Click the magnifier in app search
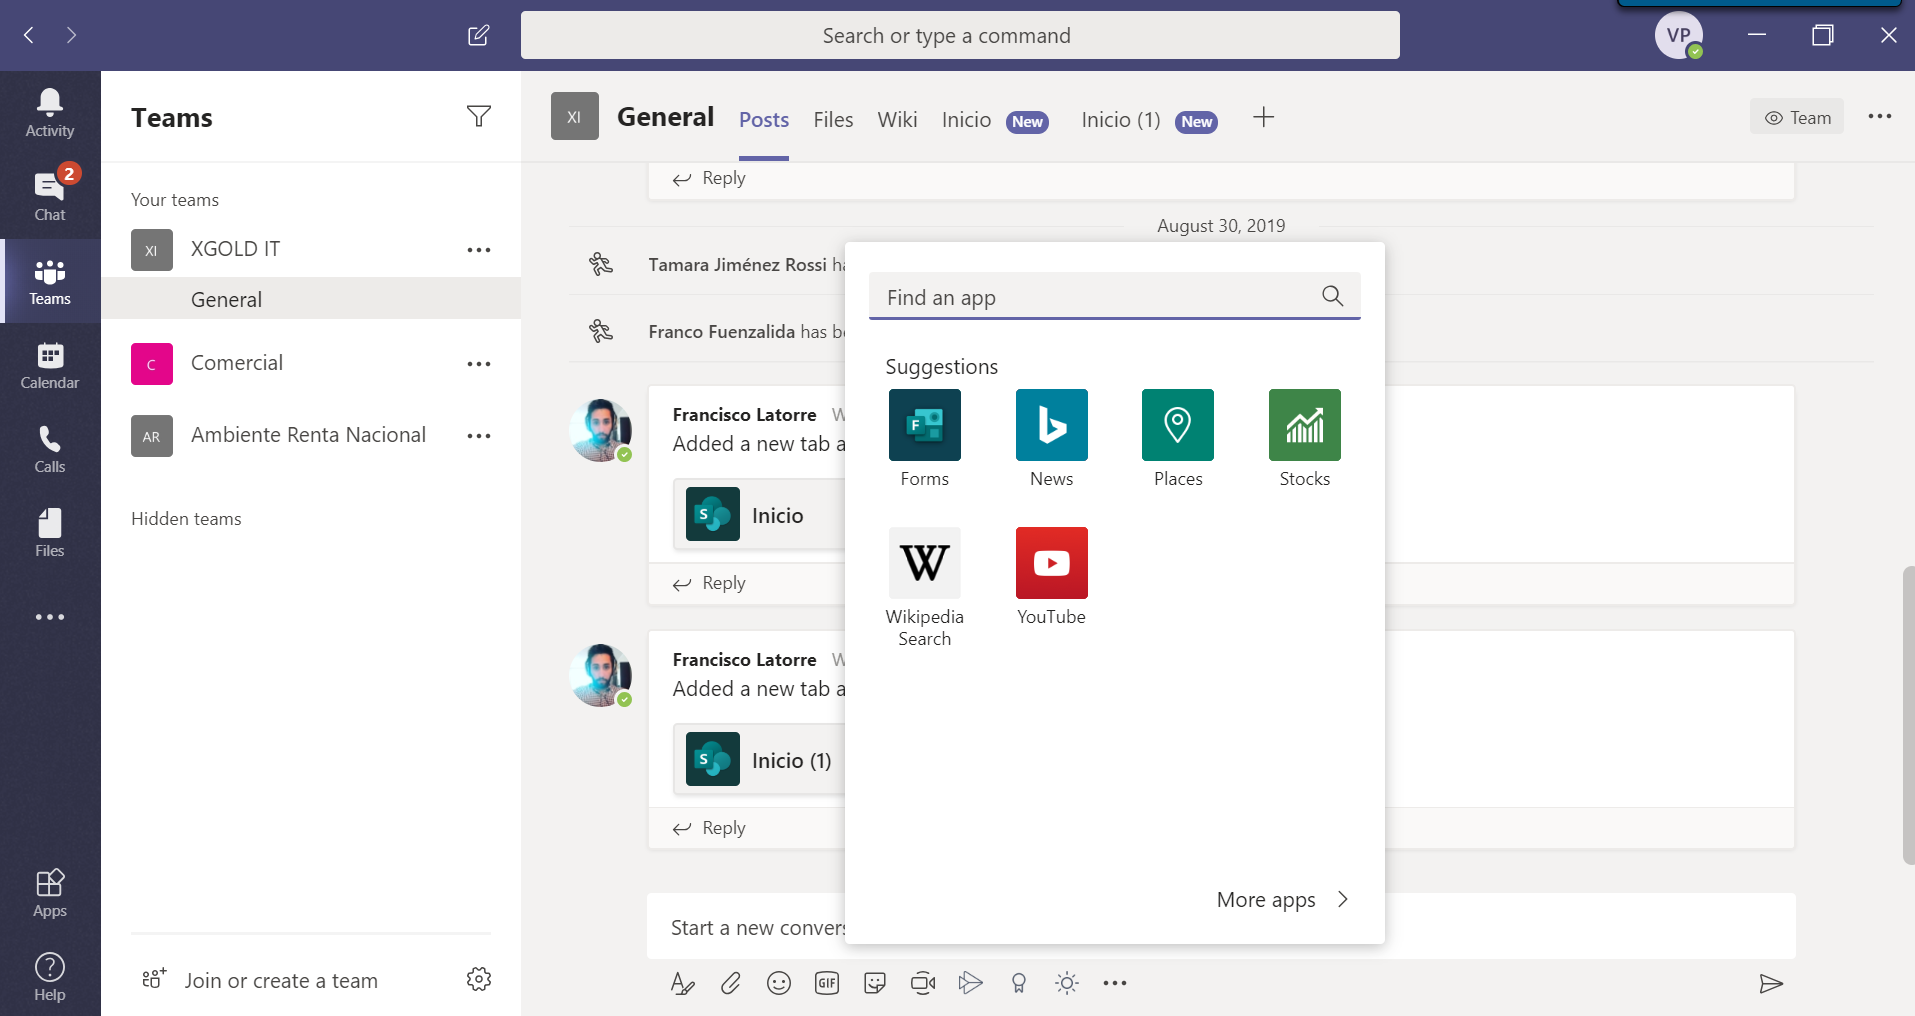Screen dimensions: 1915x1016 (x=1332, y=296)
